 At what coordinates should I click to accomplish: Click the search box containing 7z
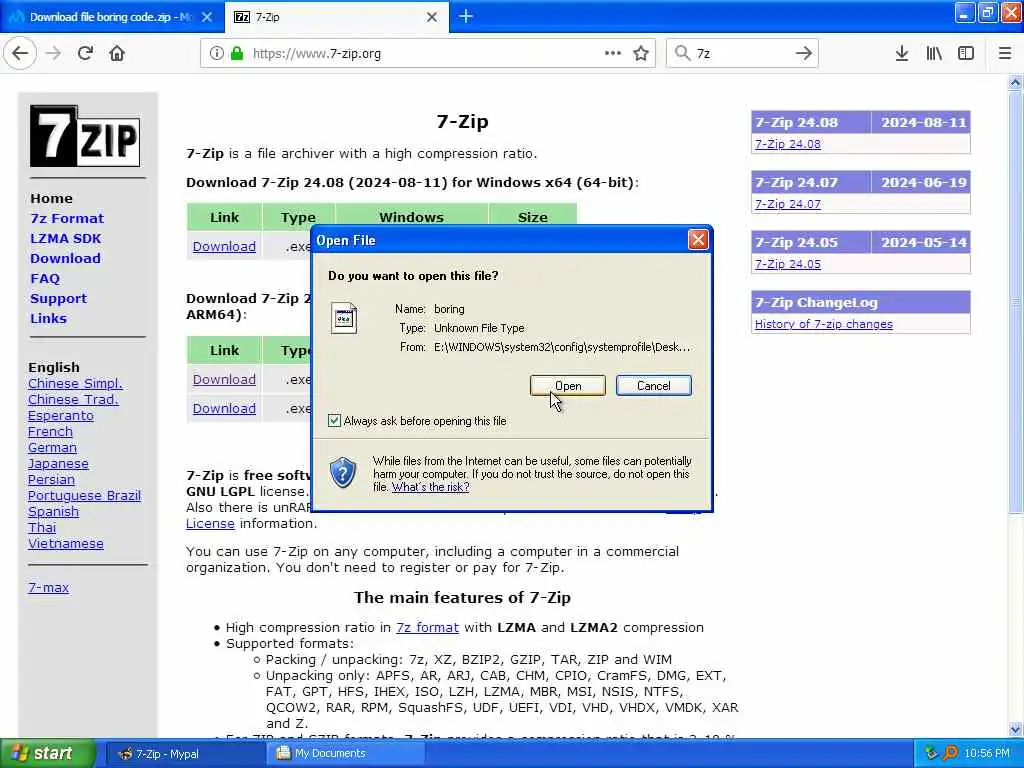coord(741,54)
